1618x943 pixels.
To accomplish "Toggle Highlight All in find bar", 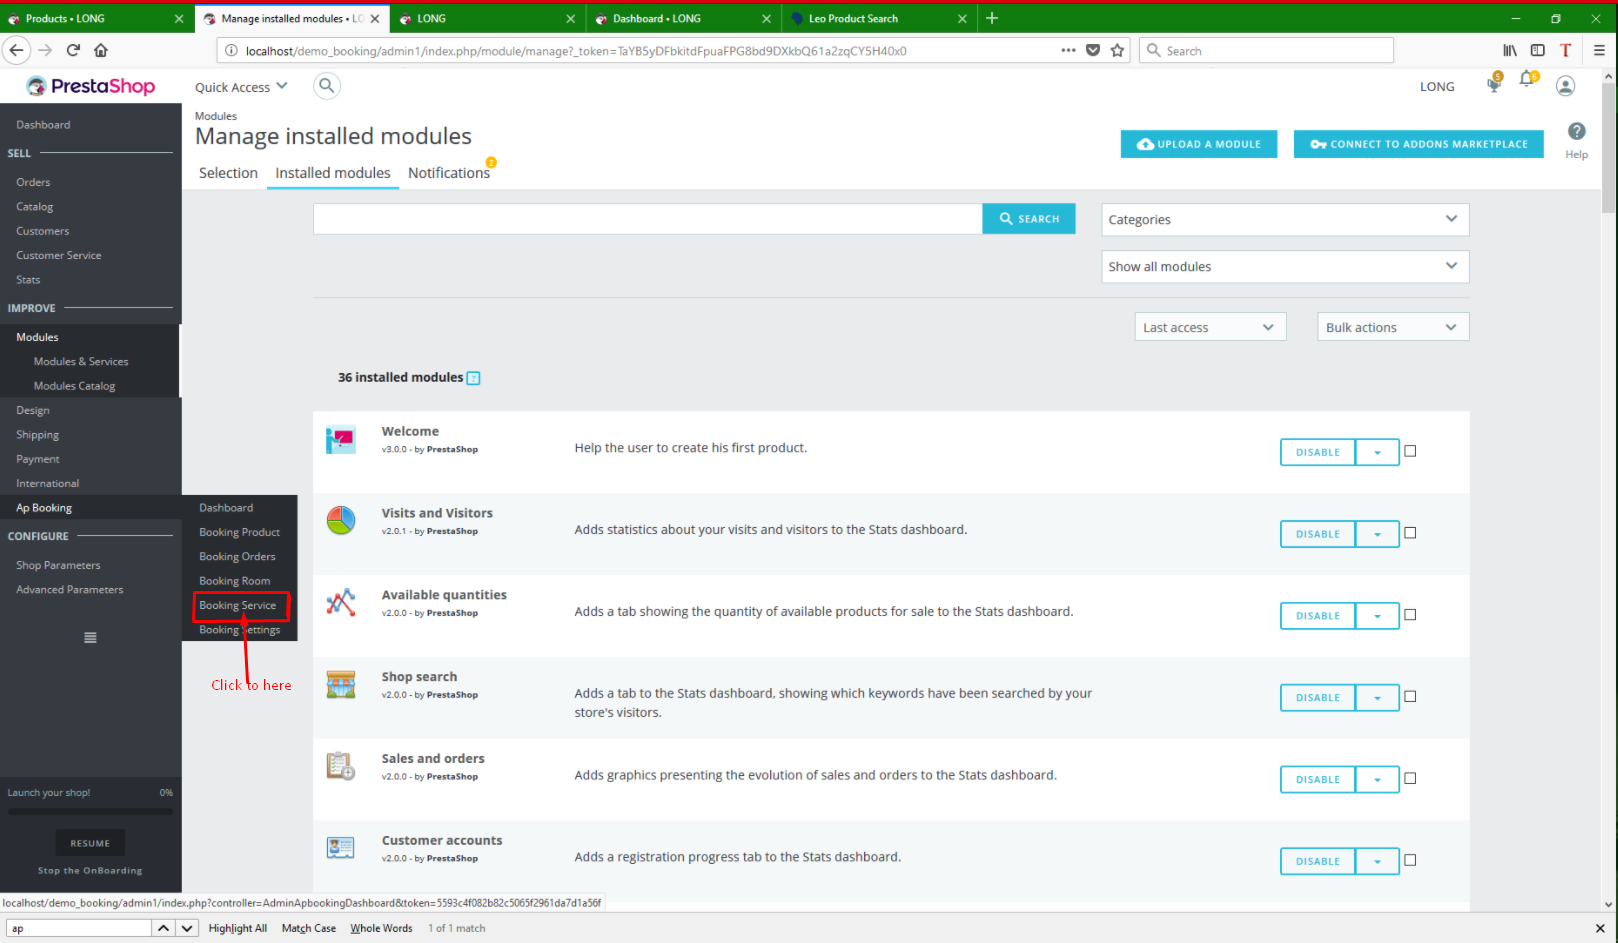I will (x=238, y=928).
